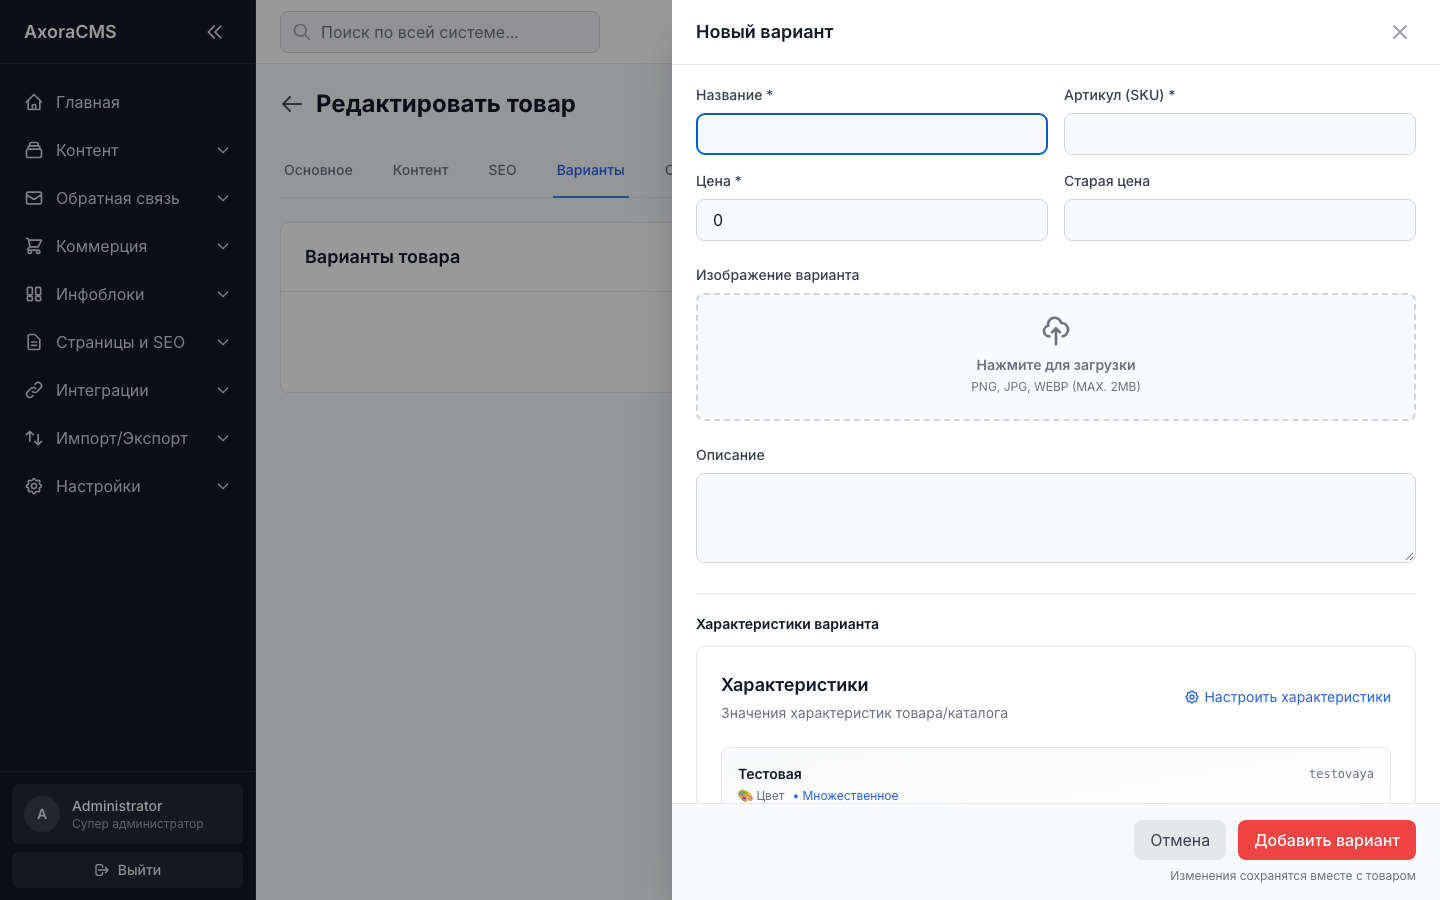
Task: Expand the Инфоблоки chevron
Action: (223, 294)
